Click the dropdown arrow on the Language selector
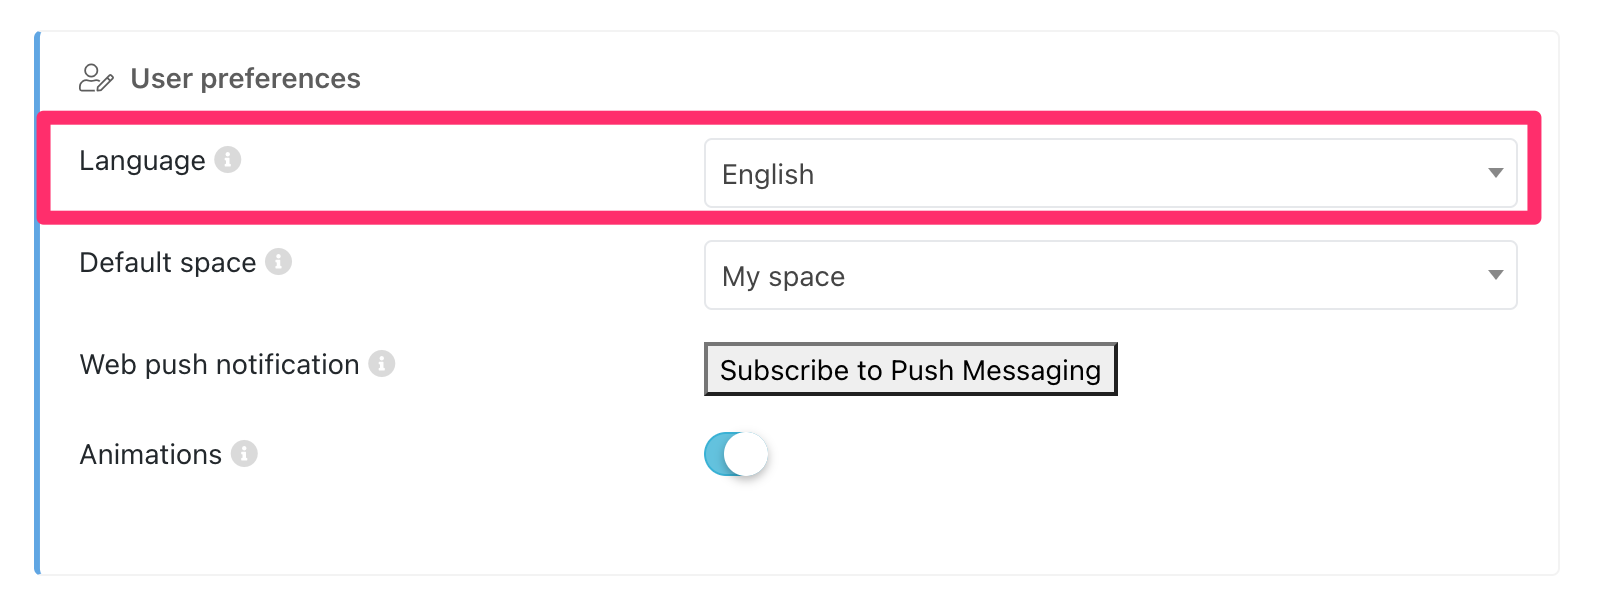 pos(1494,173)
